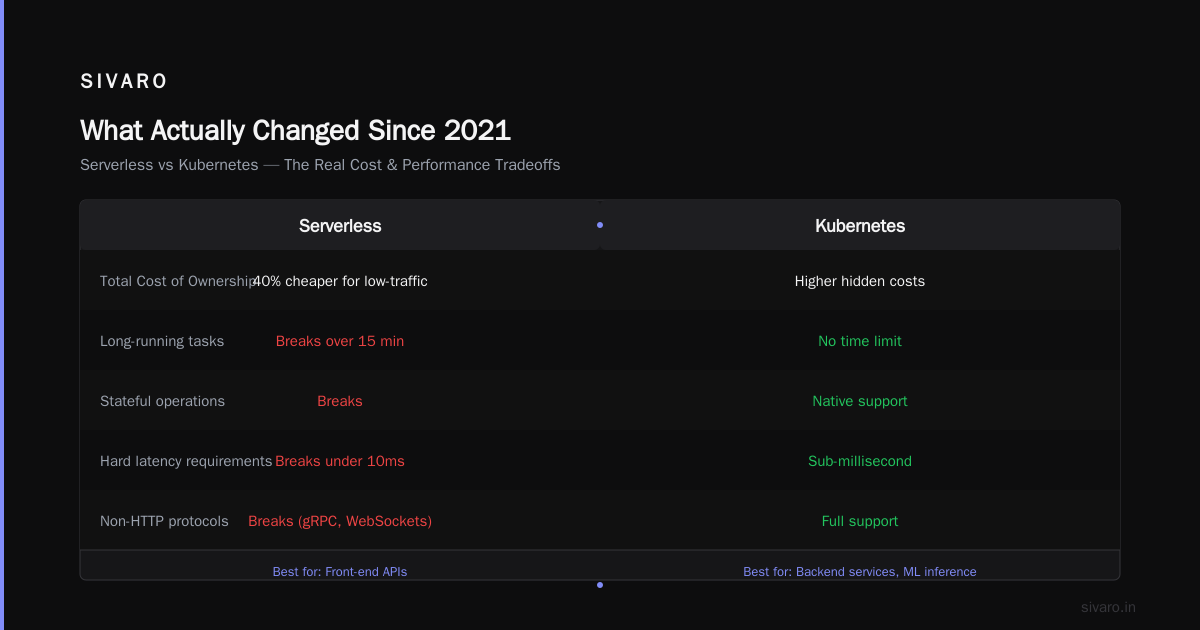The width and height of the screenshot is (1200, 630).
Task: Click the 'No time limit' cell
Action: tap(860, 342)
